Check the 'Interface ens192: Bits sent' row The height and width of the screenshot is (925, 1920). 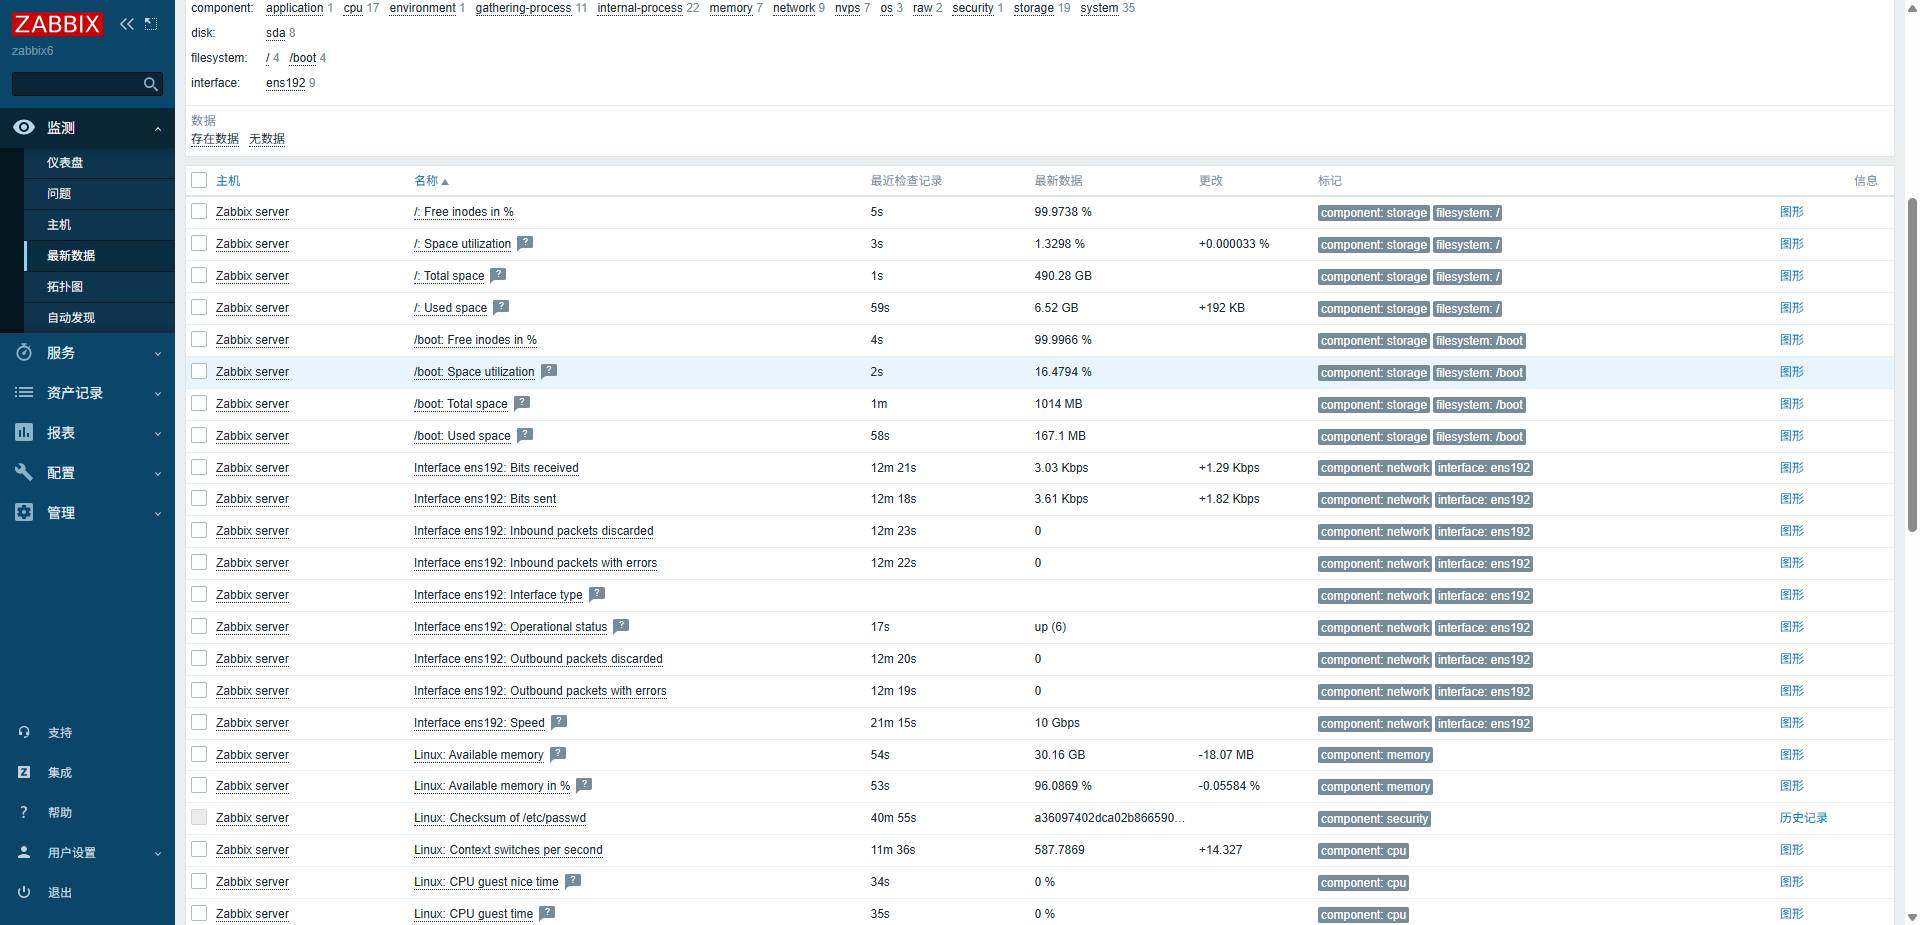pos(199,498)
